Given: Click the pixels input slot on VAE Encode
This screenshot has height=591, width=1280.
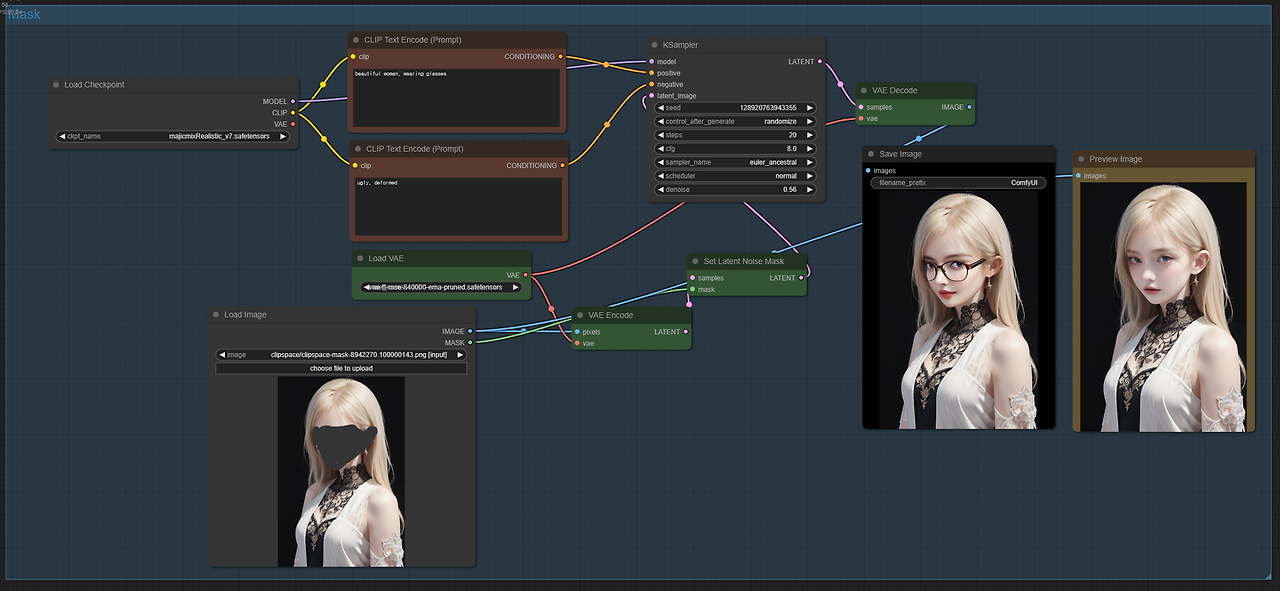Looking at the screenshot, I should click(578, 331).
